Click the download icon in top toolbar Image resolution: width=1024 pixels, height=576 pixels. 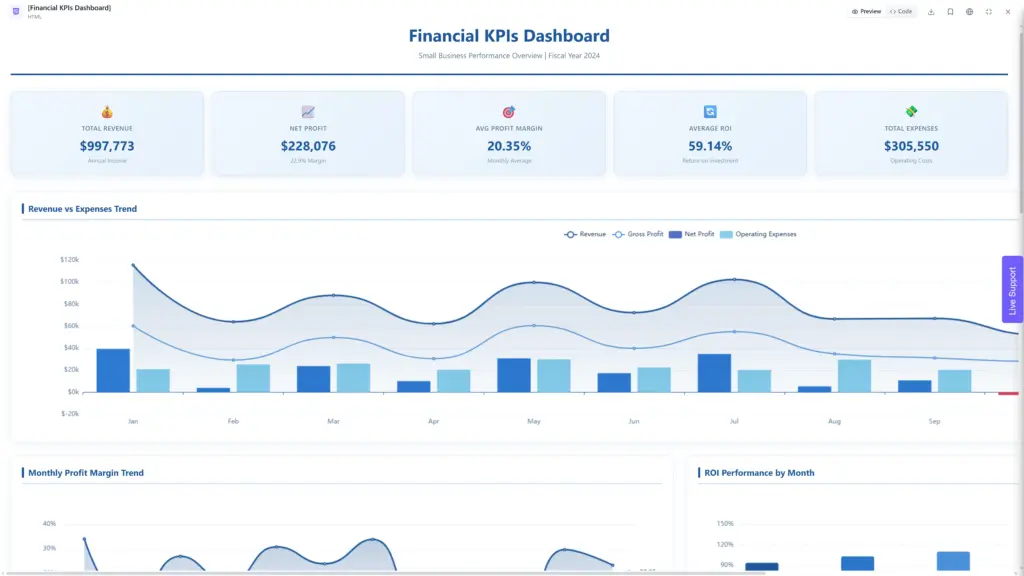(x=931, y=12)
